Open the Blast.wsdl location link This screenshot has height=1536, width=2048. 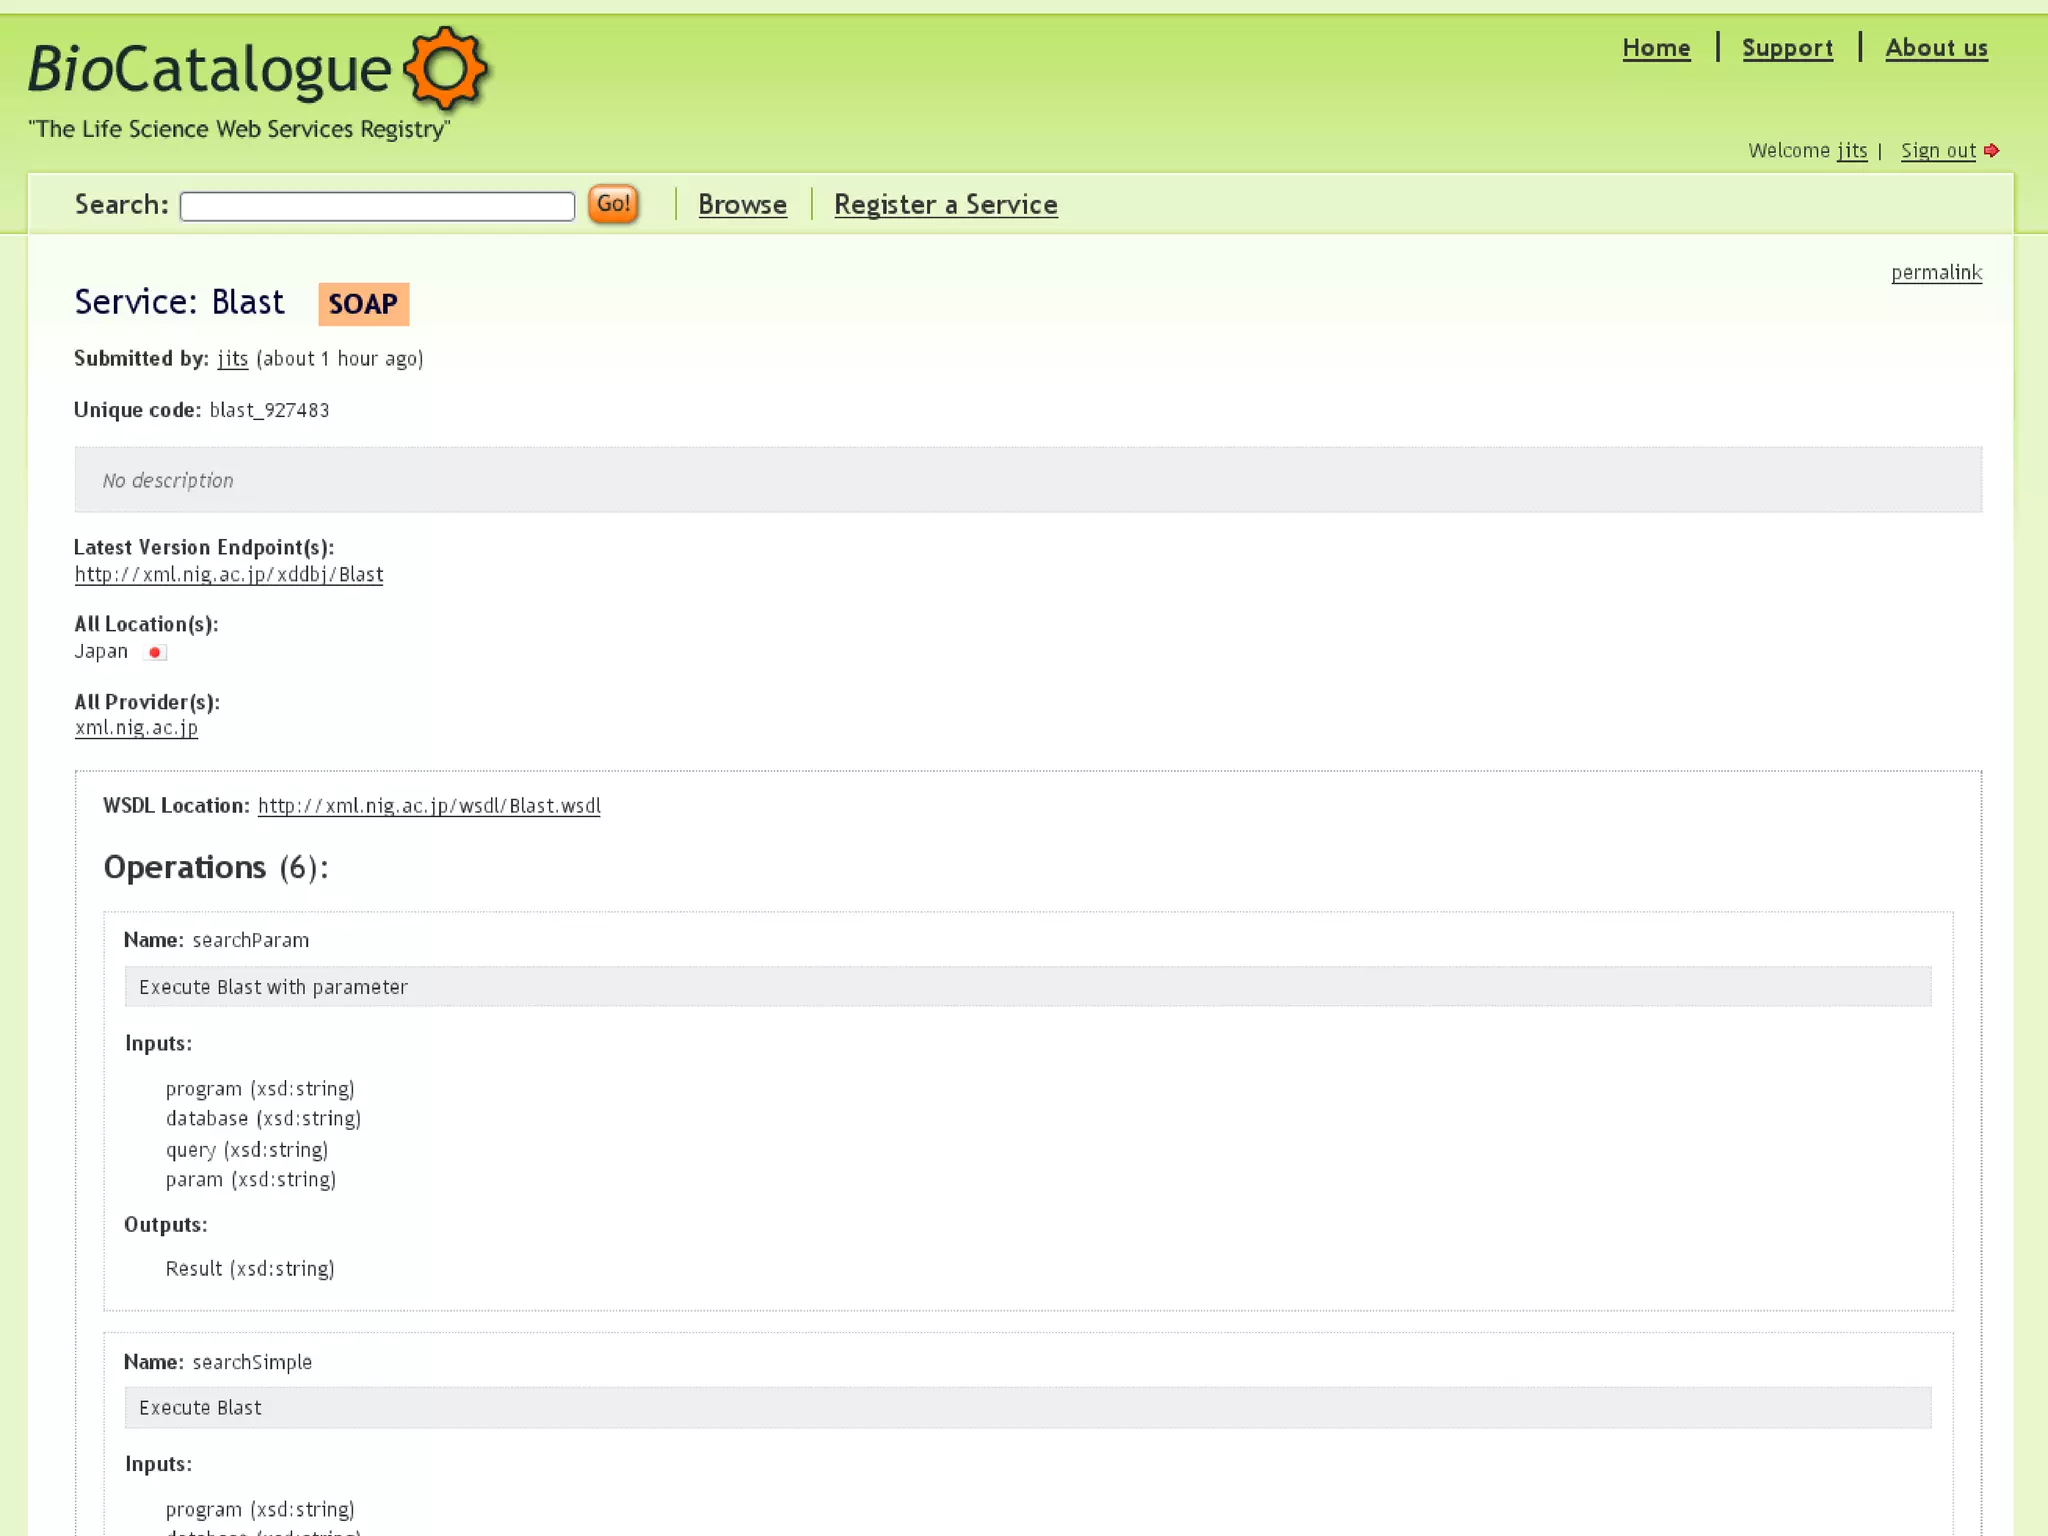[x=429, y=805]
